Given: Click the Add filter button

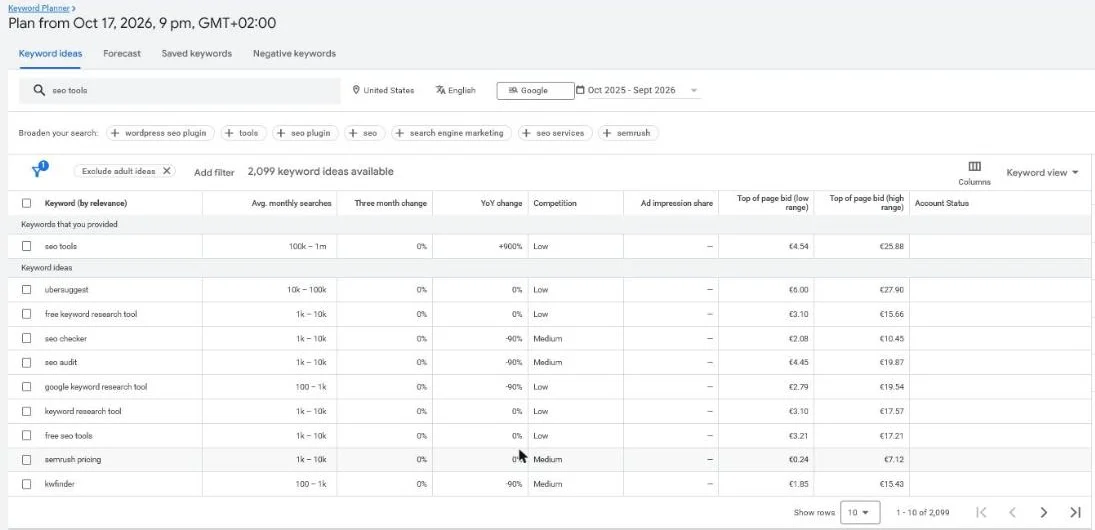Looking at the screenshot, I should tap(214, 172).
